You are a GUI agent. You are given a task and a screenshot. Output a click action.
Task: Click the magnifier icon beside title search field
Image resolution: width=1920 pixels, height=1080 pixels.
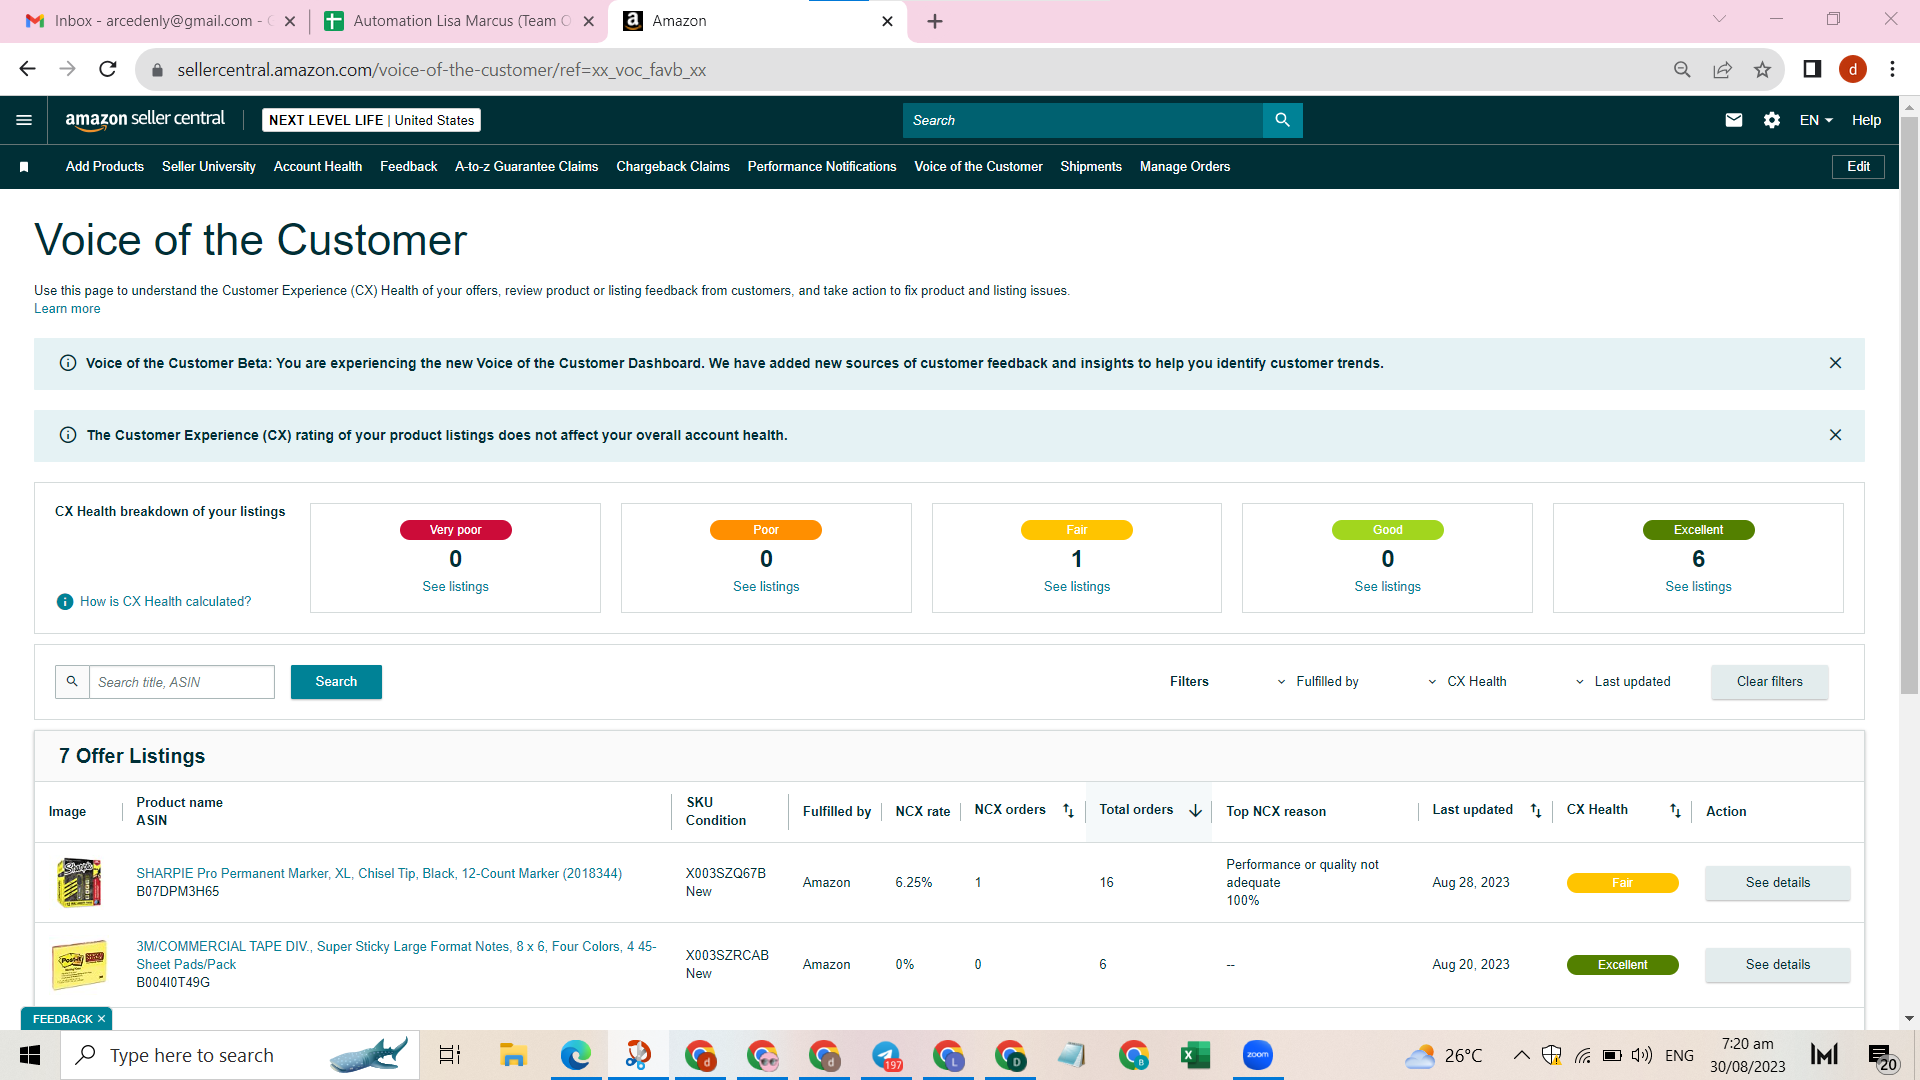(72, 682)
